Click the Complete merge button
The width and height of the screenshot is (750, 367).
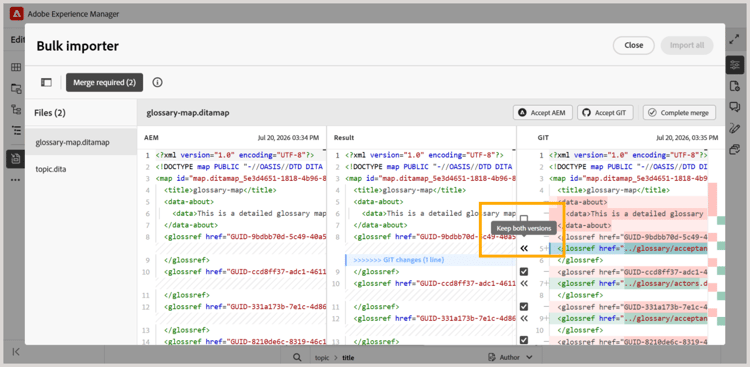679,113
